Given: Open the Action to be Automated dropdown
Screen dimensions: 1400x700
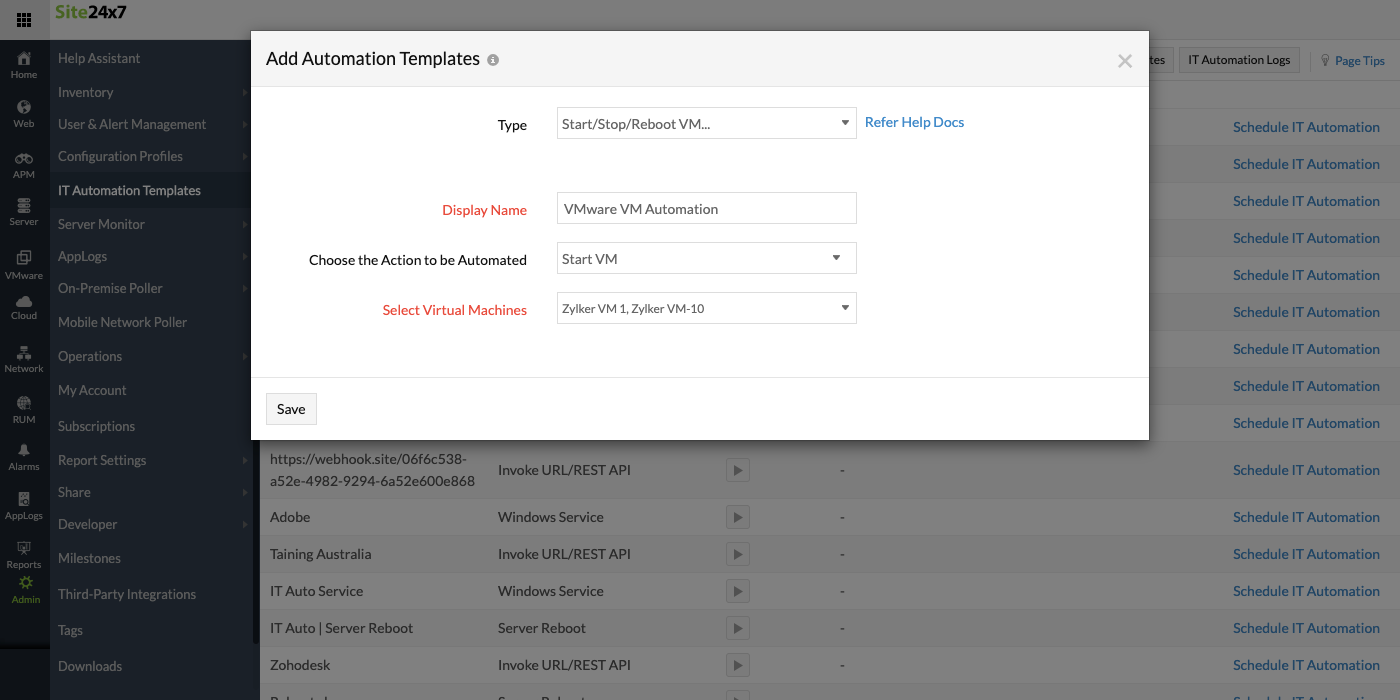Looking at the screenshot, I should (706, 258).
